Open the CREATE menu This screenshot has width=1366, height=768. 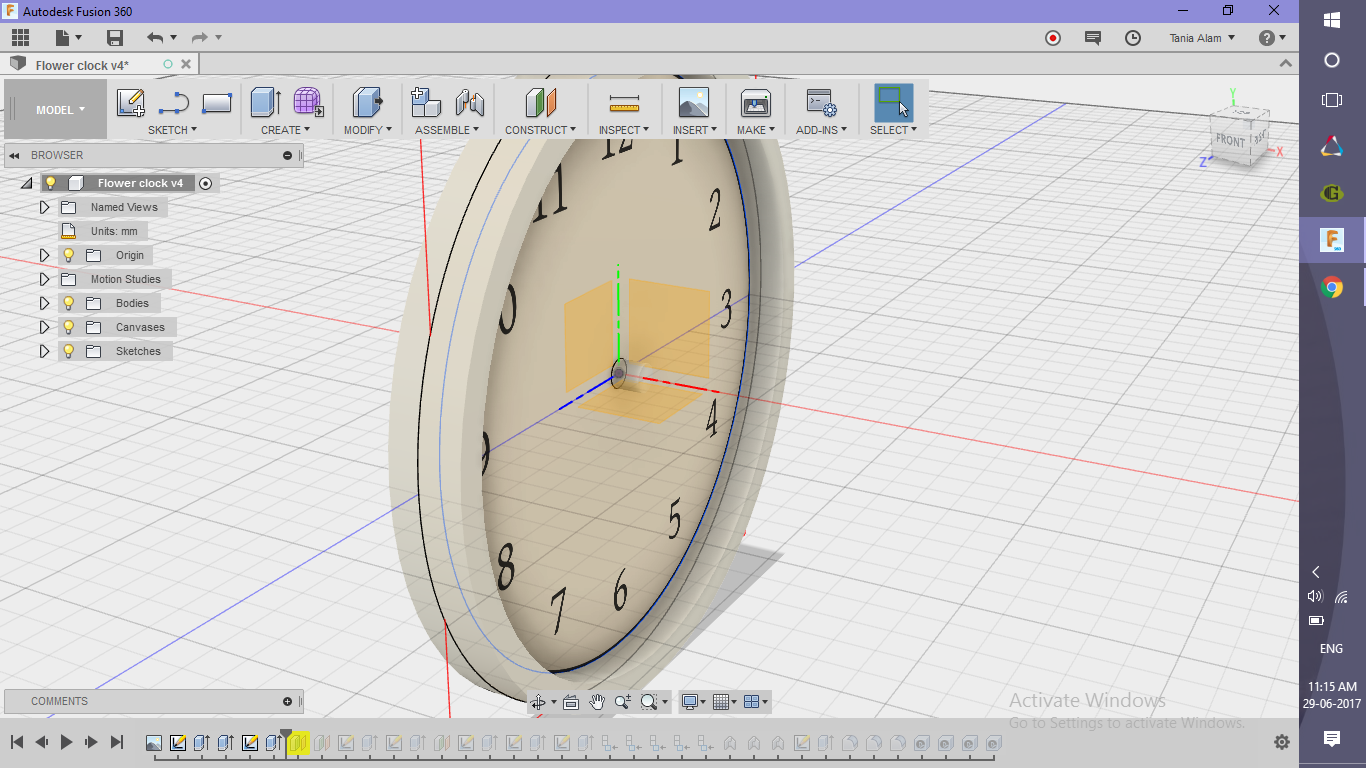[x=285, y=130]
